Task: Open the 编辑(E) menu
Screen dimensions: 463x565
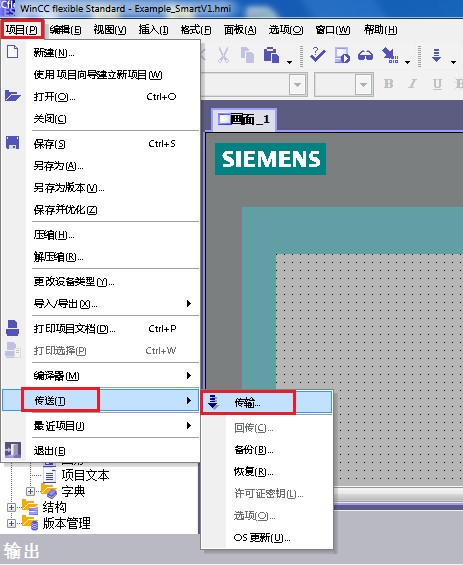Action: [65, 30]
